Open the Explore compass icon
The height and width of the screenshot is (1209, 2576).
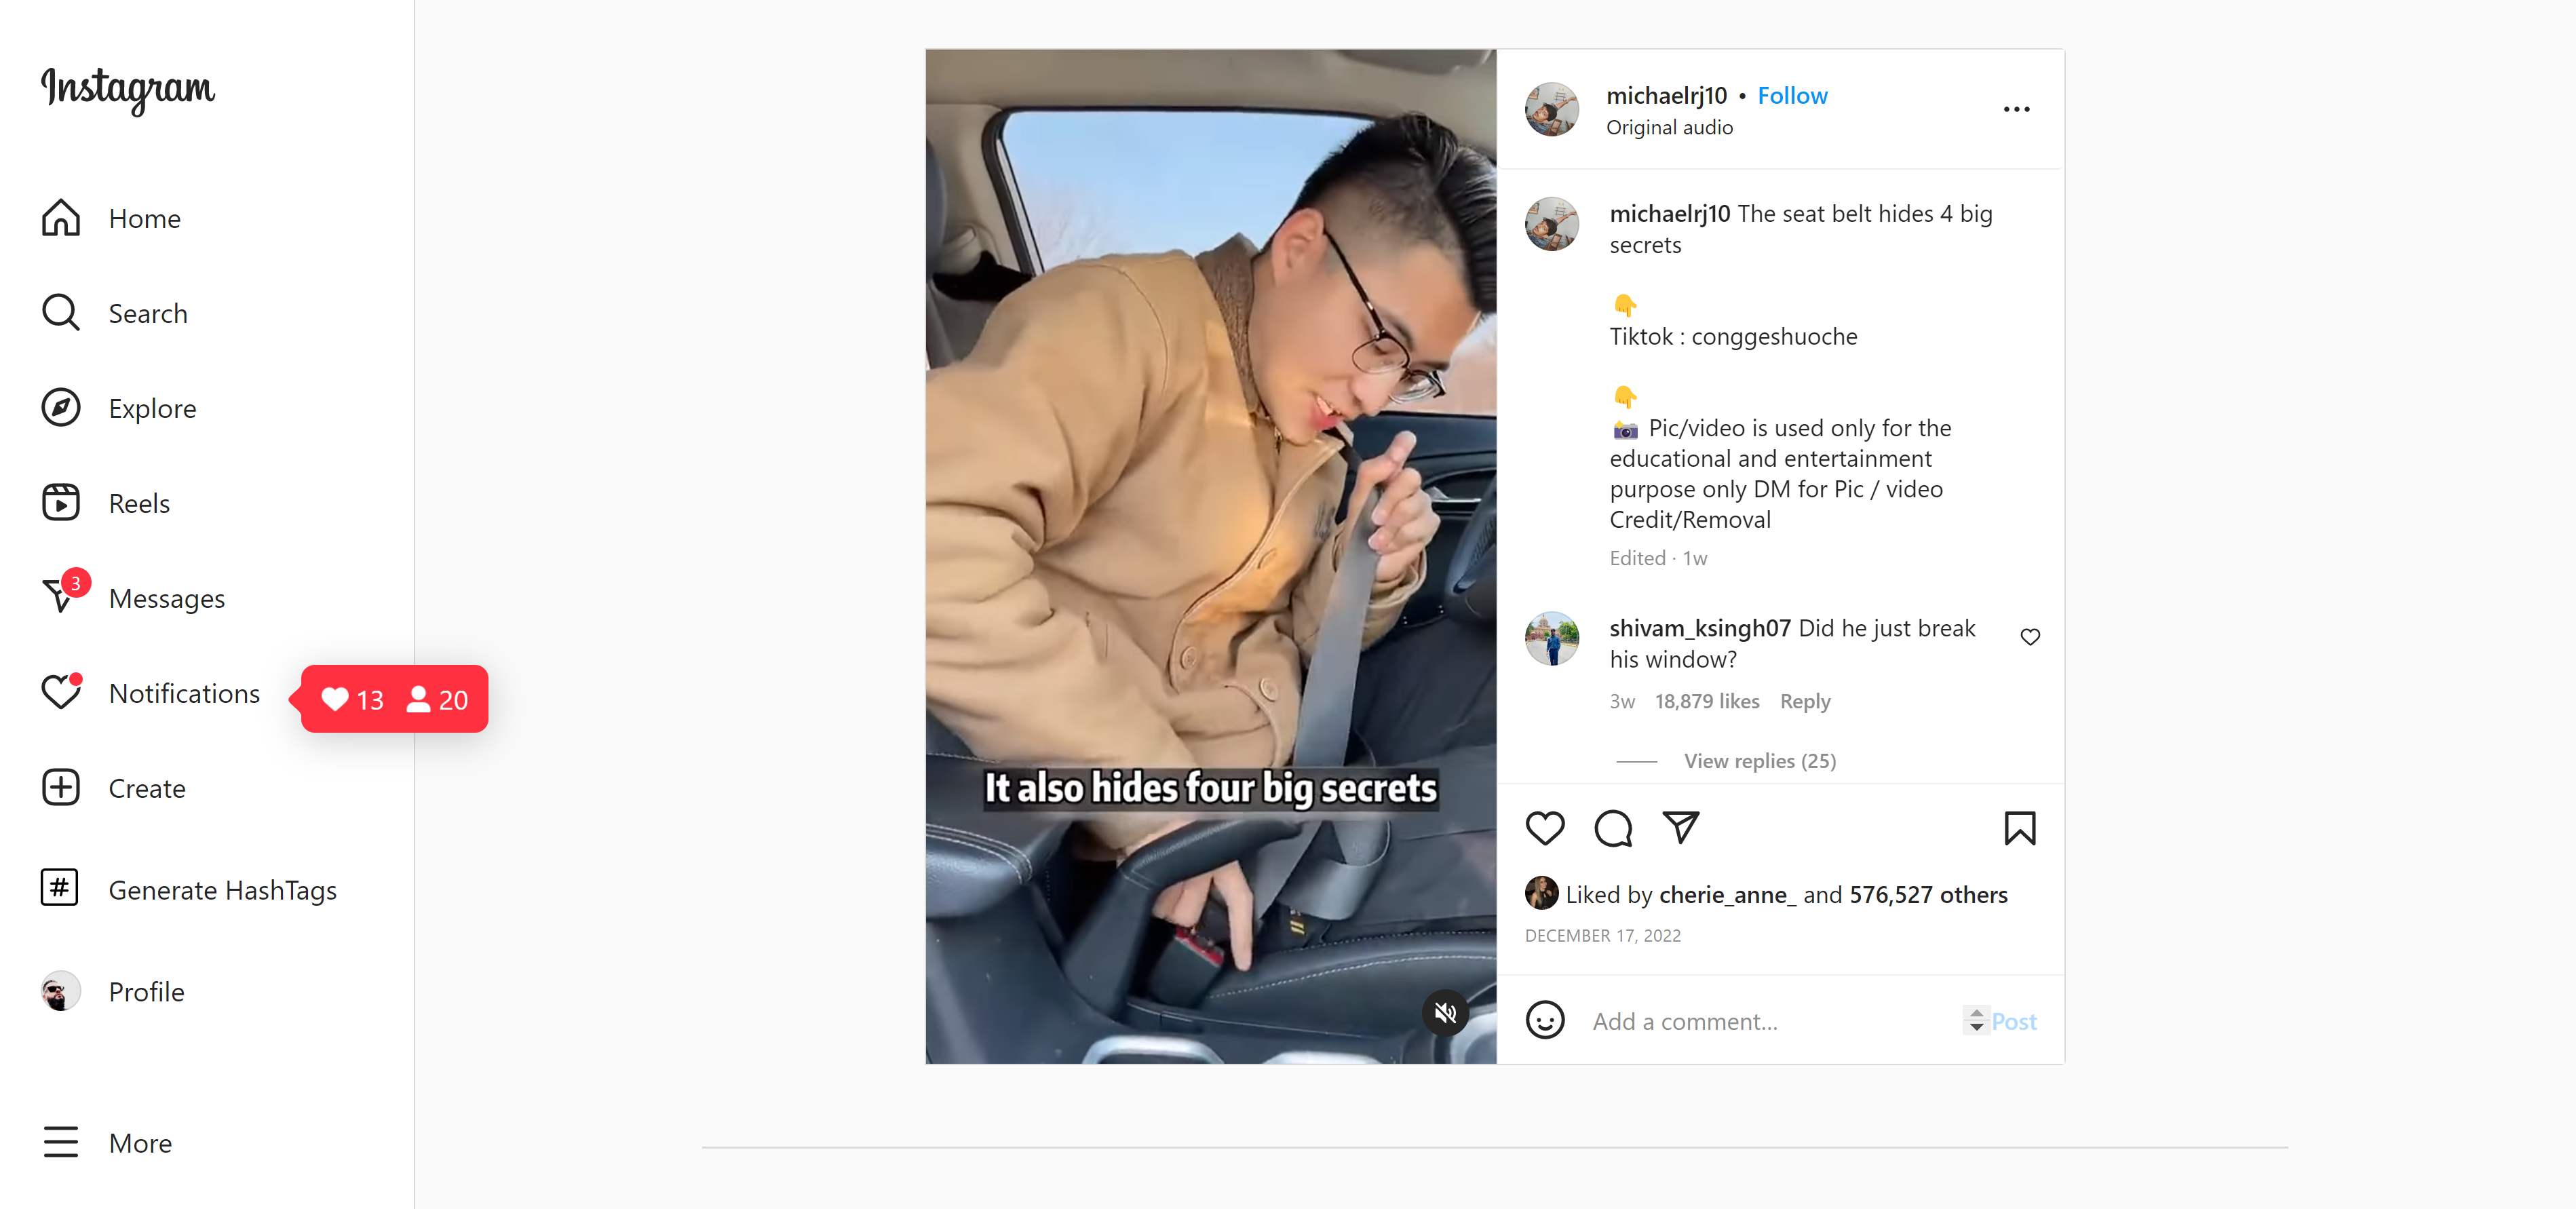(61, 407)
